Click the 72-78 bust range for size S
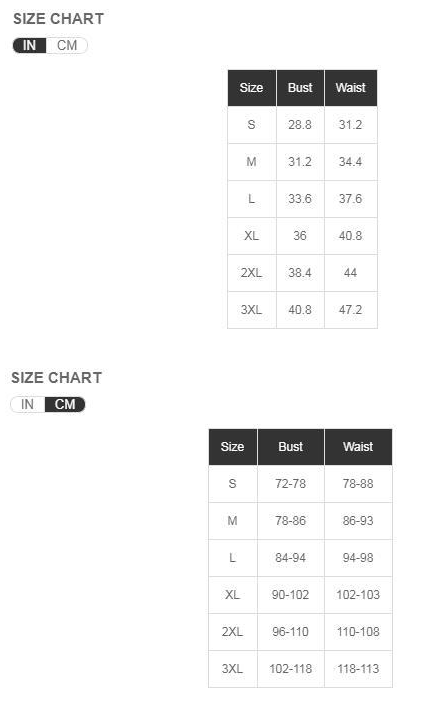This screenshot has width=424, height=712. point(291,484)
